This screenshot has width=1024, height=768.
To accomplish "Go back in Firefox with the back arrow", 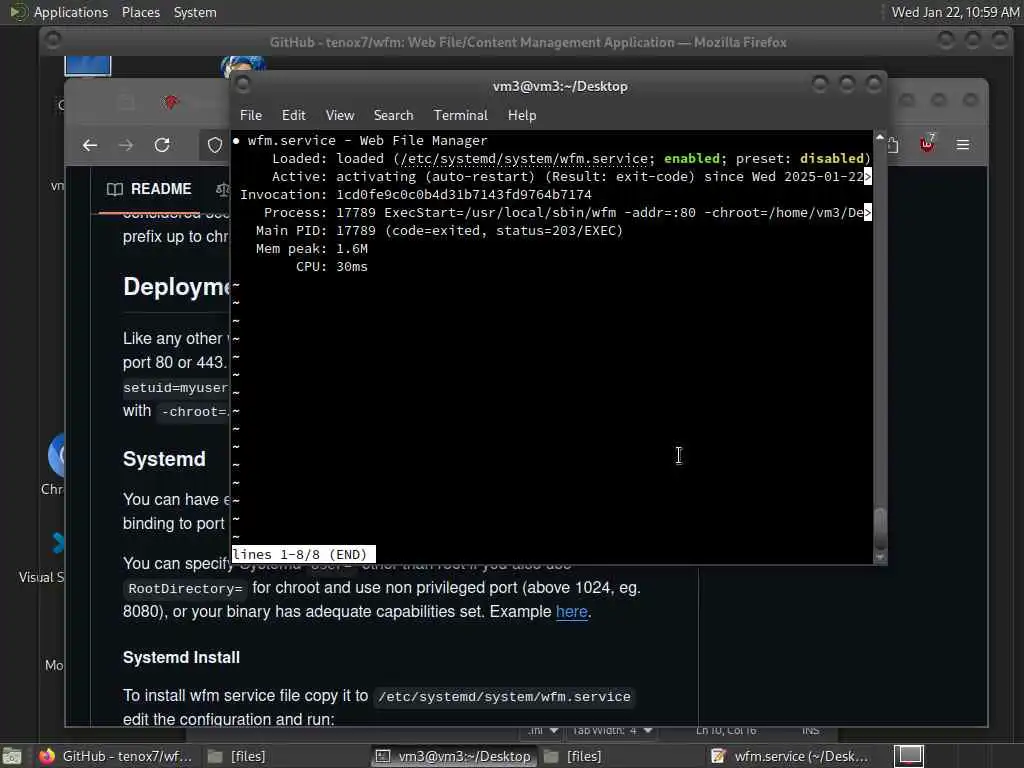I will click(90, 145).
